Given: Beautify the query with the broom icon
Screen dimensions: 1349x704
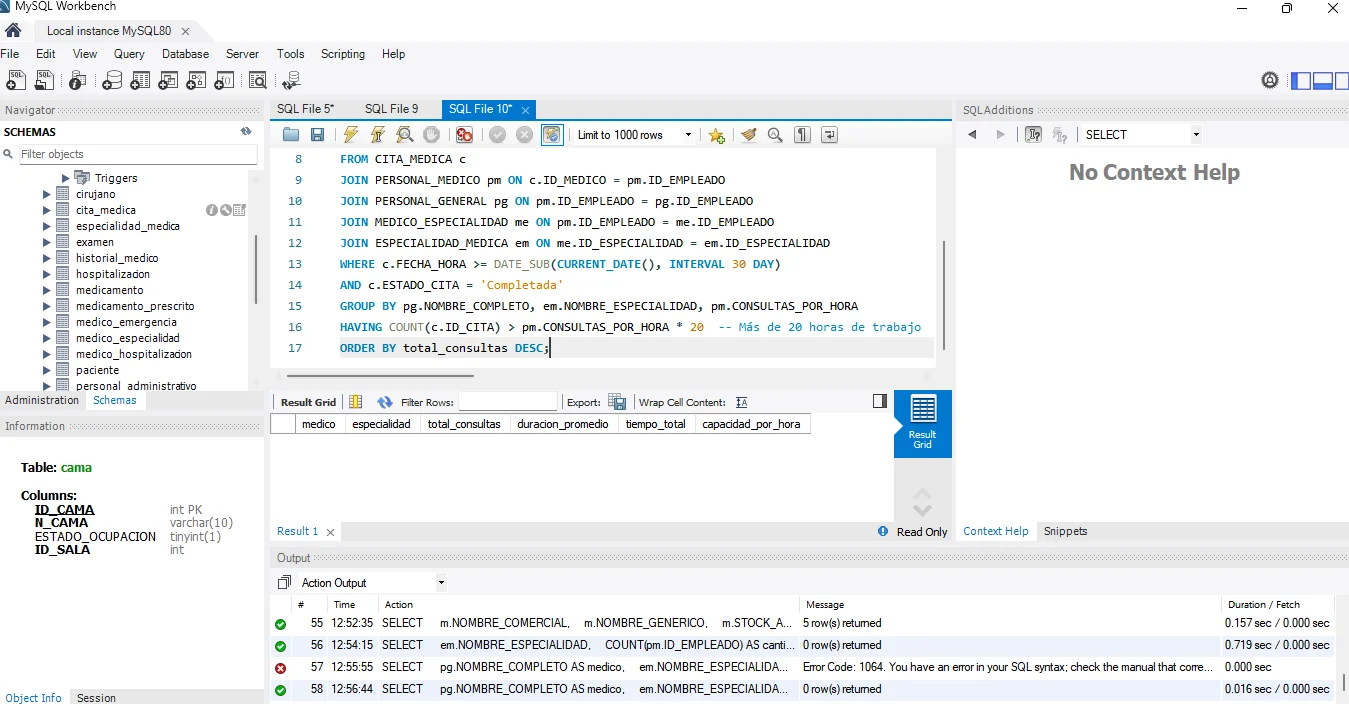Looking at the screenshot, I should (748, 135).
